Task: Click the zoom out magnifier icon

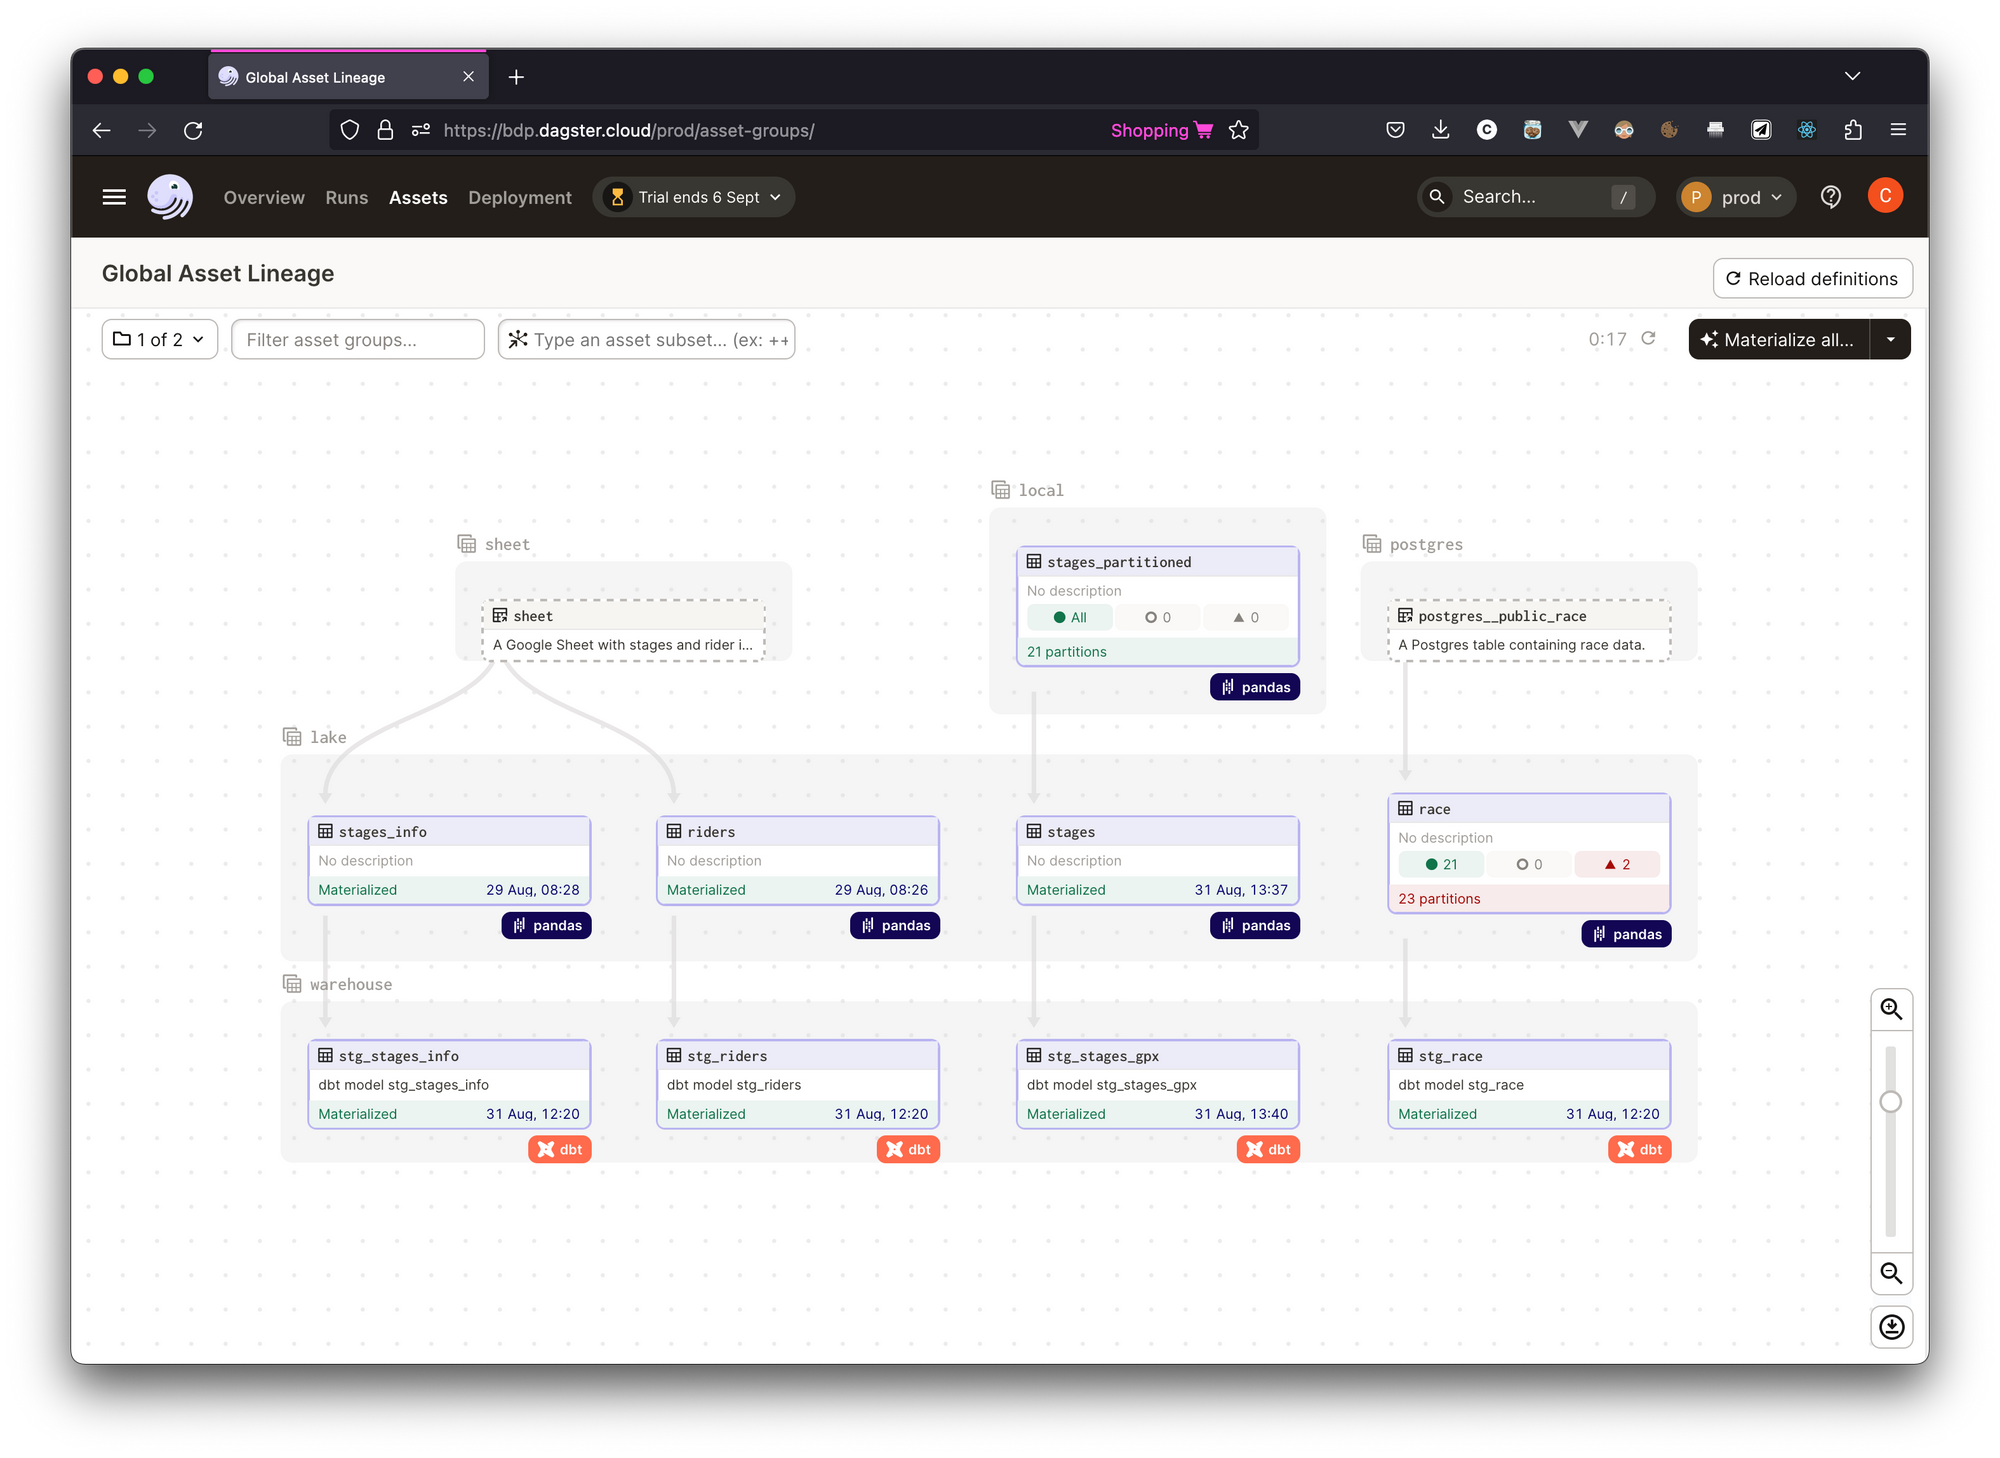Action: click(x=1891, y=1273)
